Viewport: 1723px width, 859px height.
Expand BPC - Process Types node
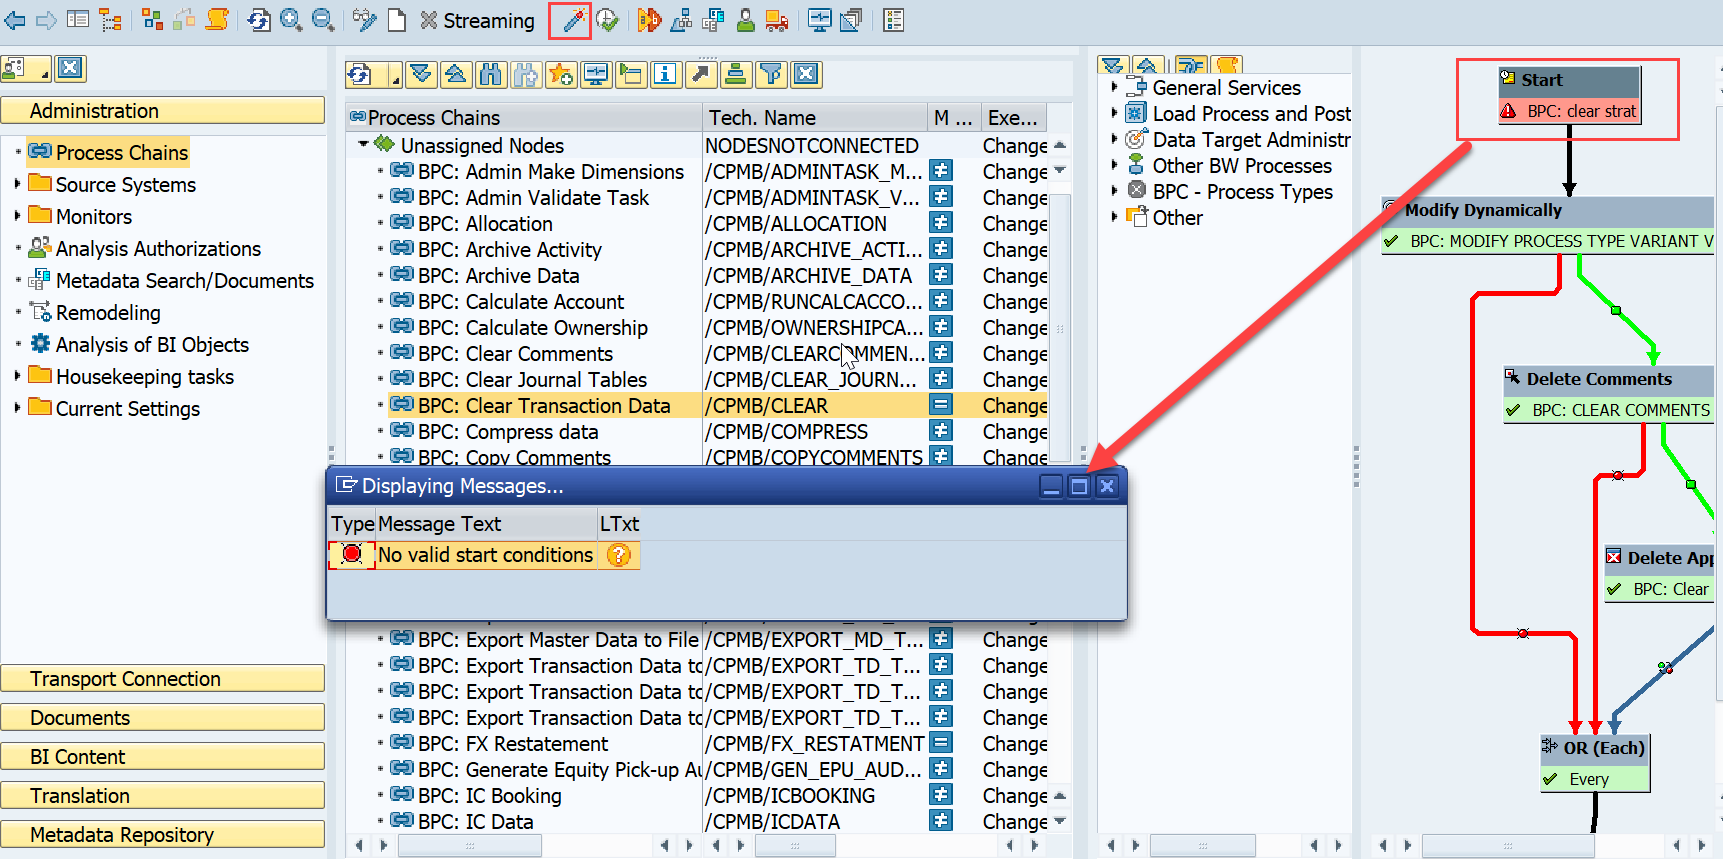point(1114,191)
